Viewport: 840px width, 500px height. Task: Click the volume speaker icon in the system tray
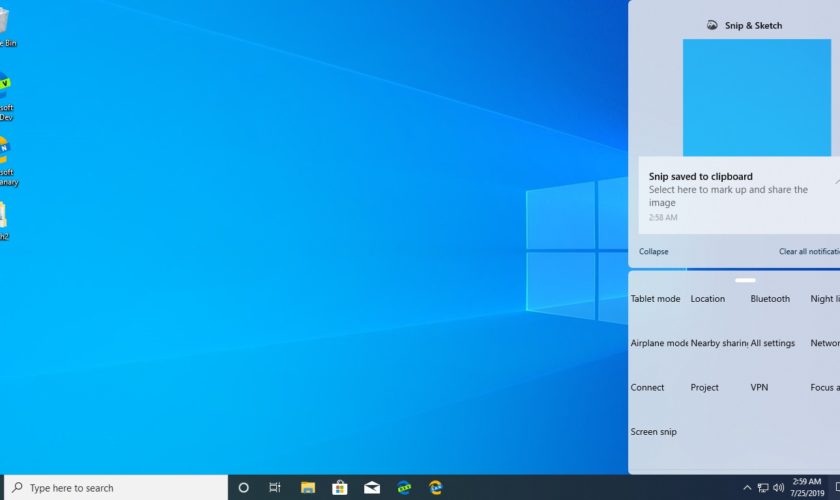(x=778, y=488)
